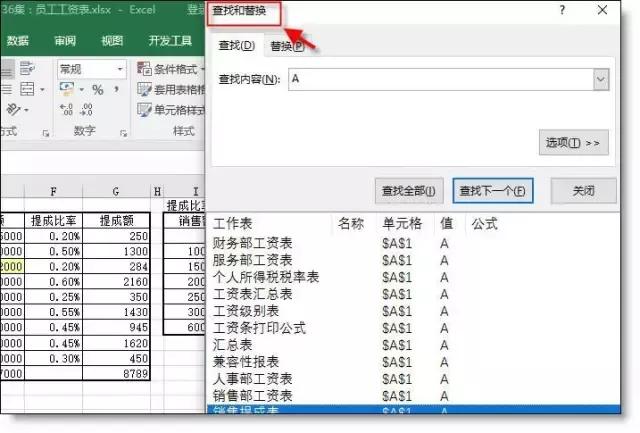Click the 选项(T) >> button
Screen dimensions: 640x433
click(x=573, y=143)
